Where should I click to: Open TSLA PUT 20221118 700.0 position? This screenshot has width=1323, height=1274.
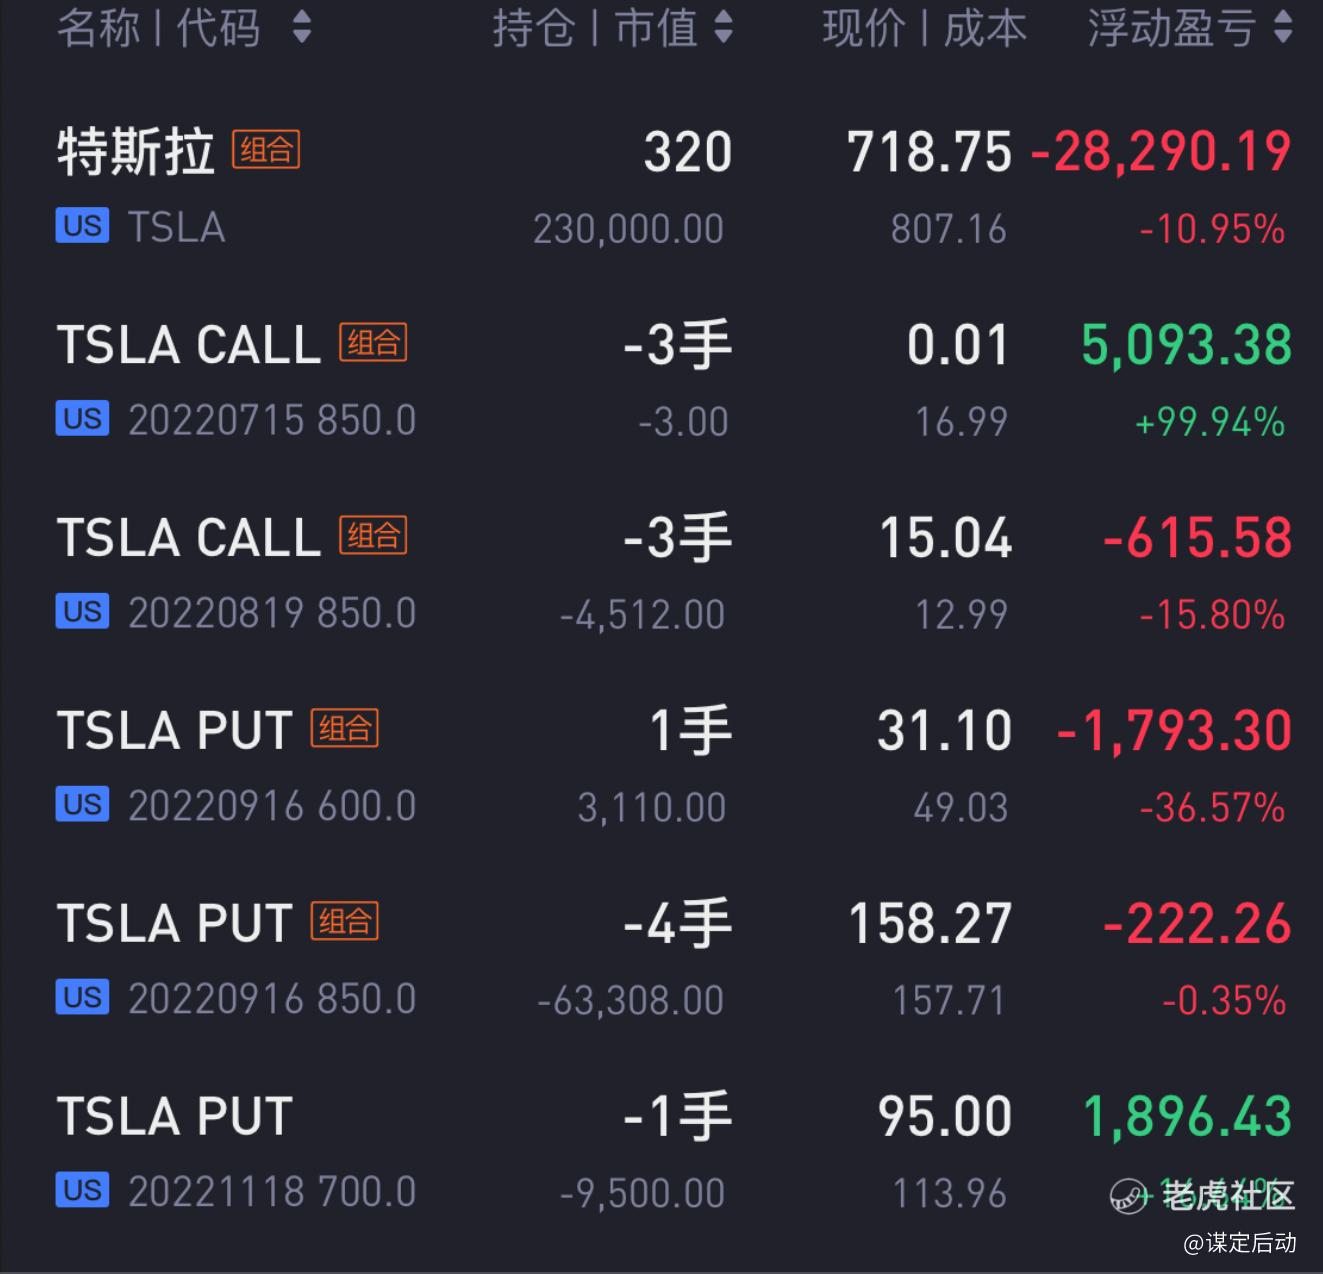click(x=661, y=1153)
